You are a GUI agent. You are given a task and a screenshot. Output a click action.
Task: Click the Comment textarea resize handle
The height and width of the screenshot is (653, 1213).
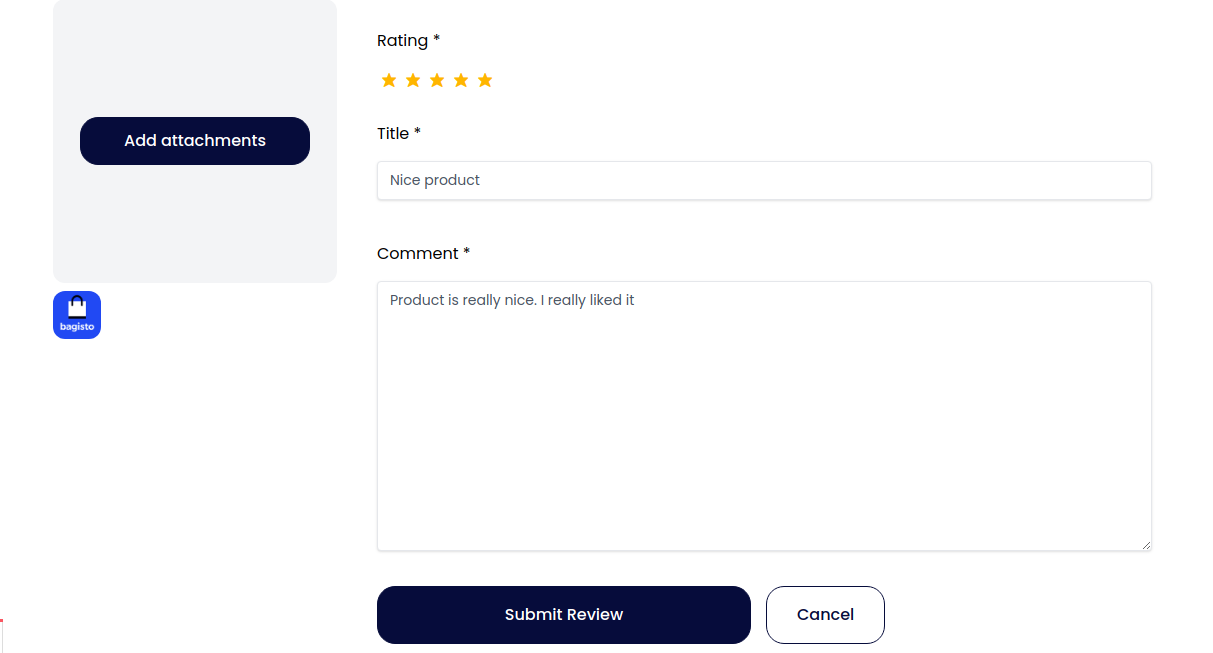(1146, 544)
